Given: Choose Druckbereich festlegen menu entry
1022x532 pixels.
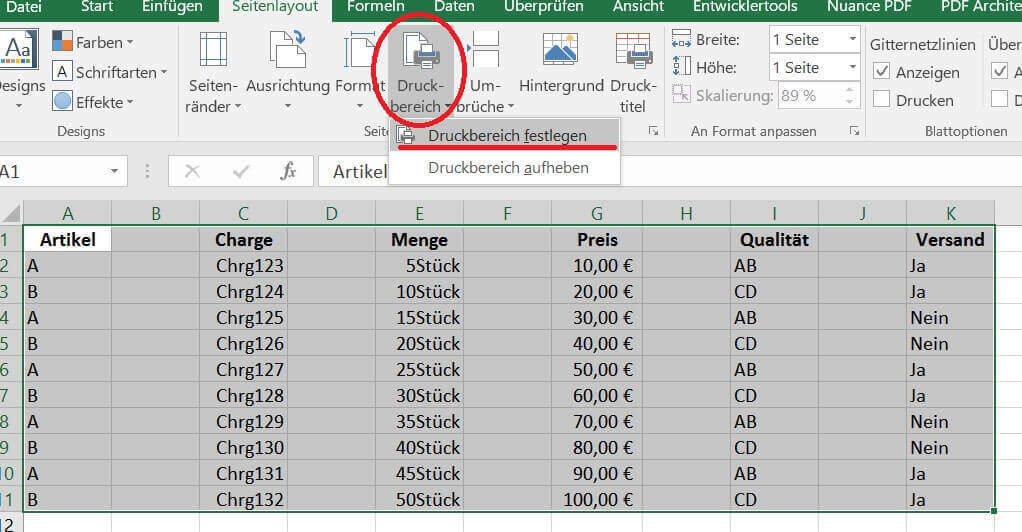Looking at the screenshot, I should click(x=504, y=136).
